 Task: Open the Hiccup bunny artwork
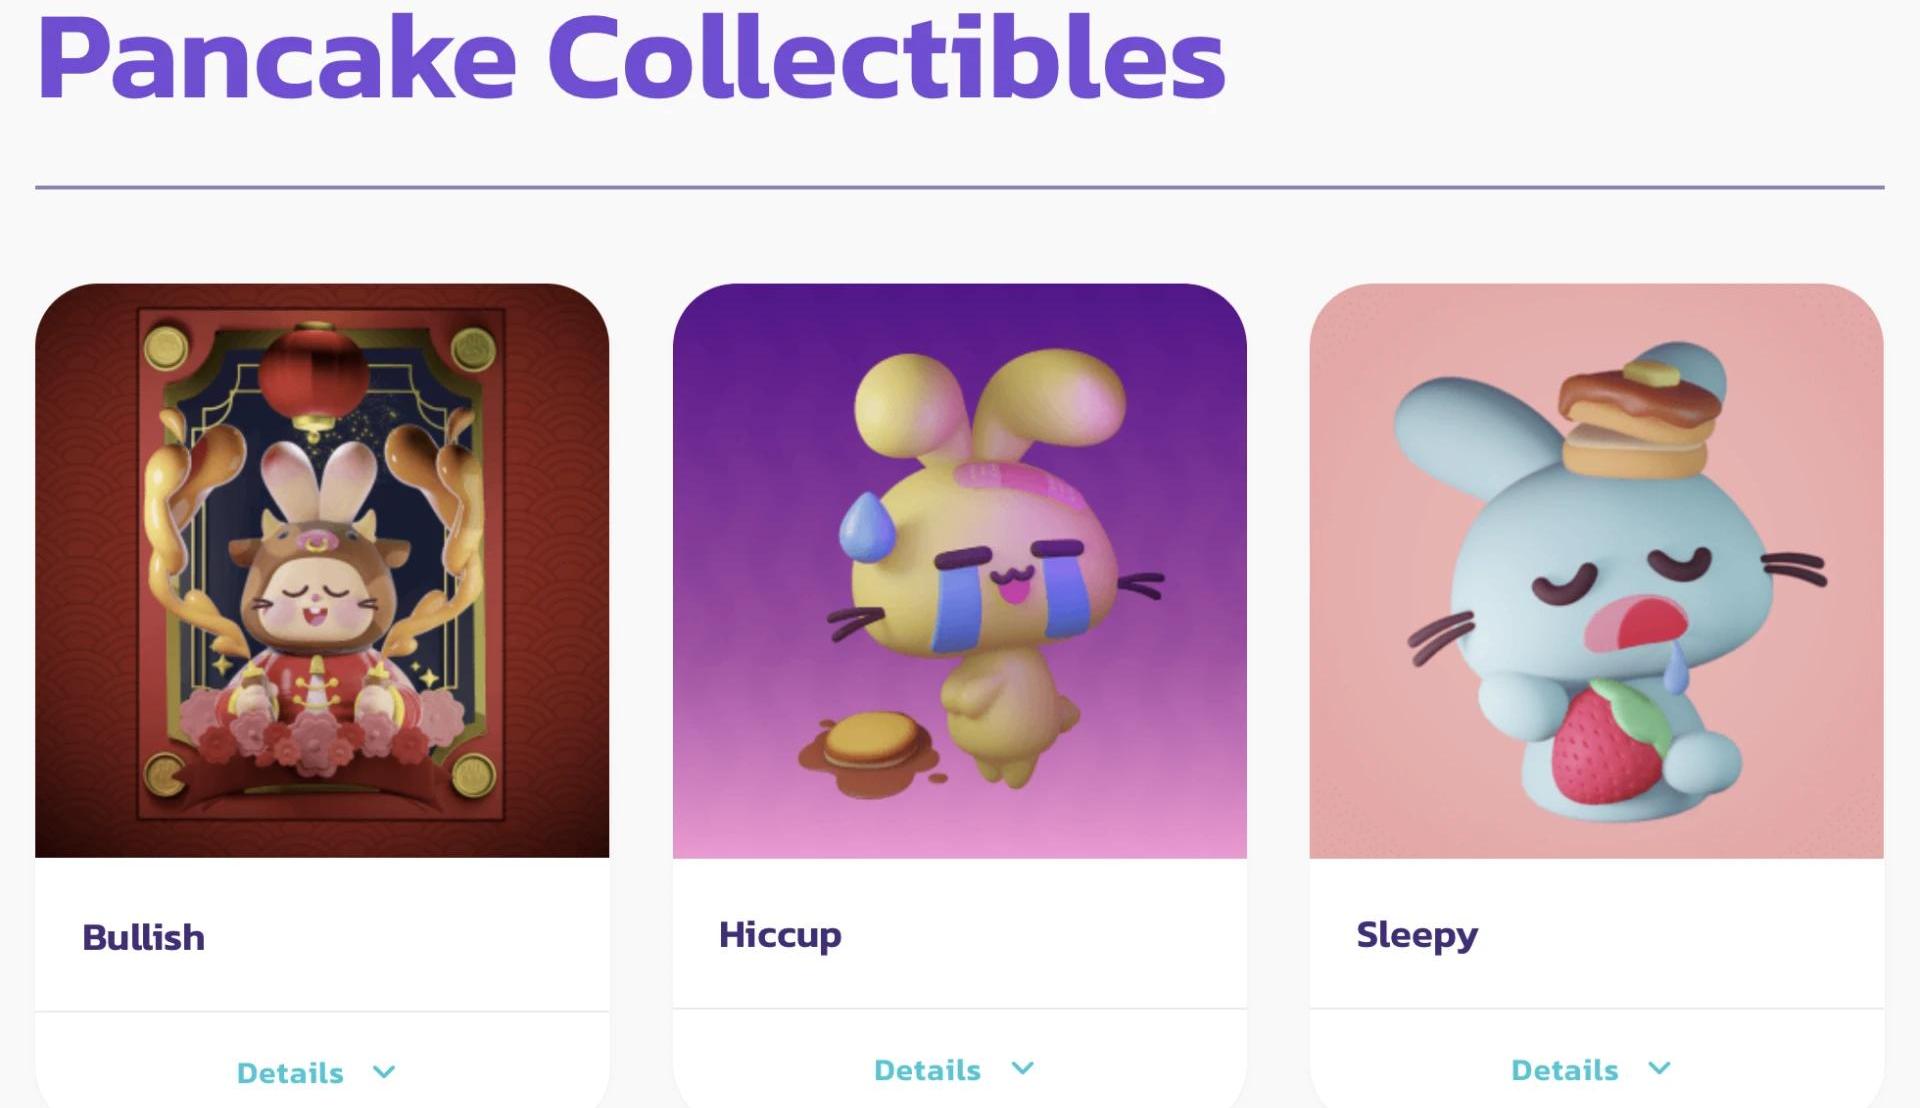click(959, 570)
